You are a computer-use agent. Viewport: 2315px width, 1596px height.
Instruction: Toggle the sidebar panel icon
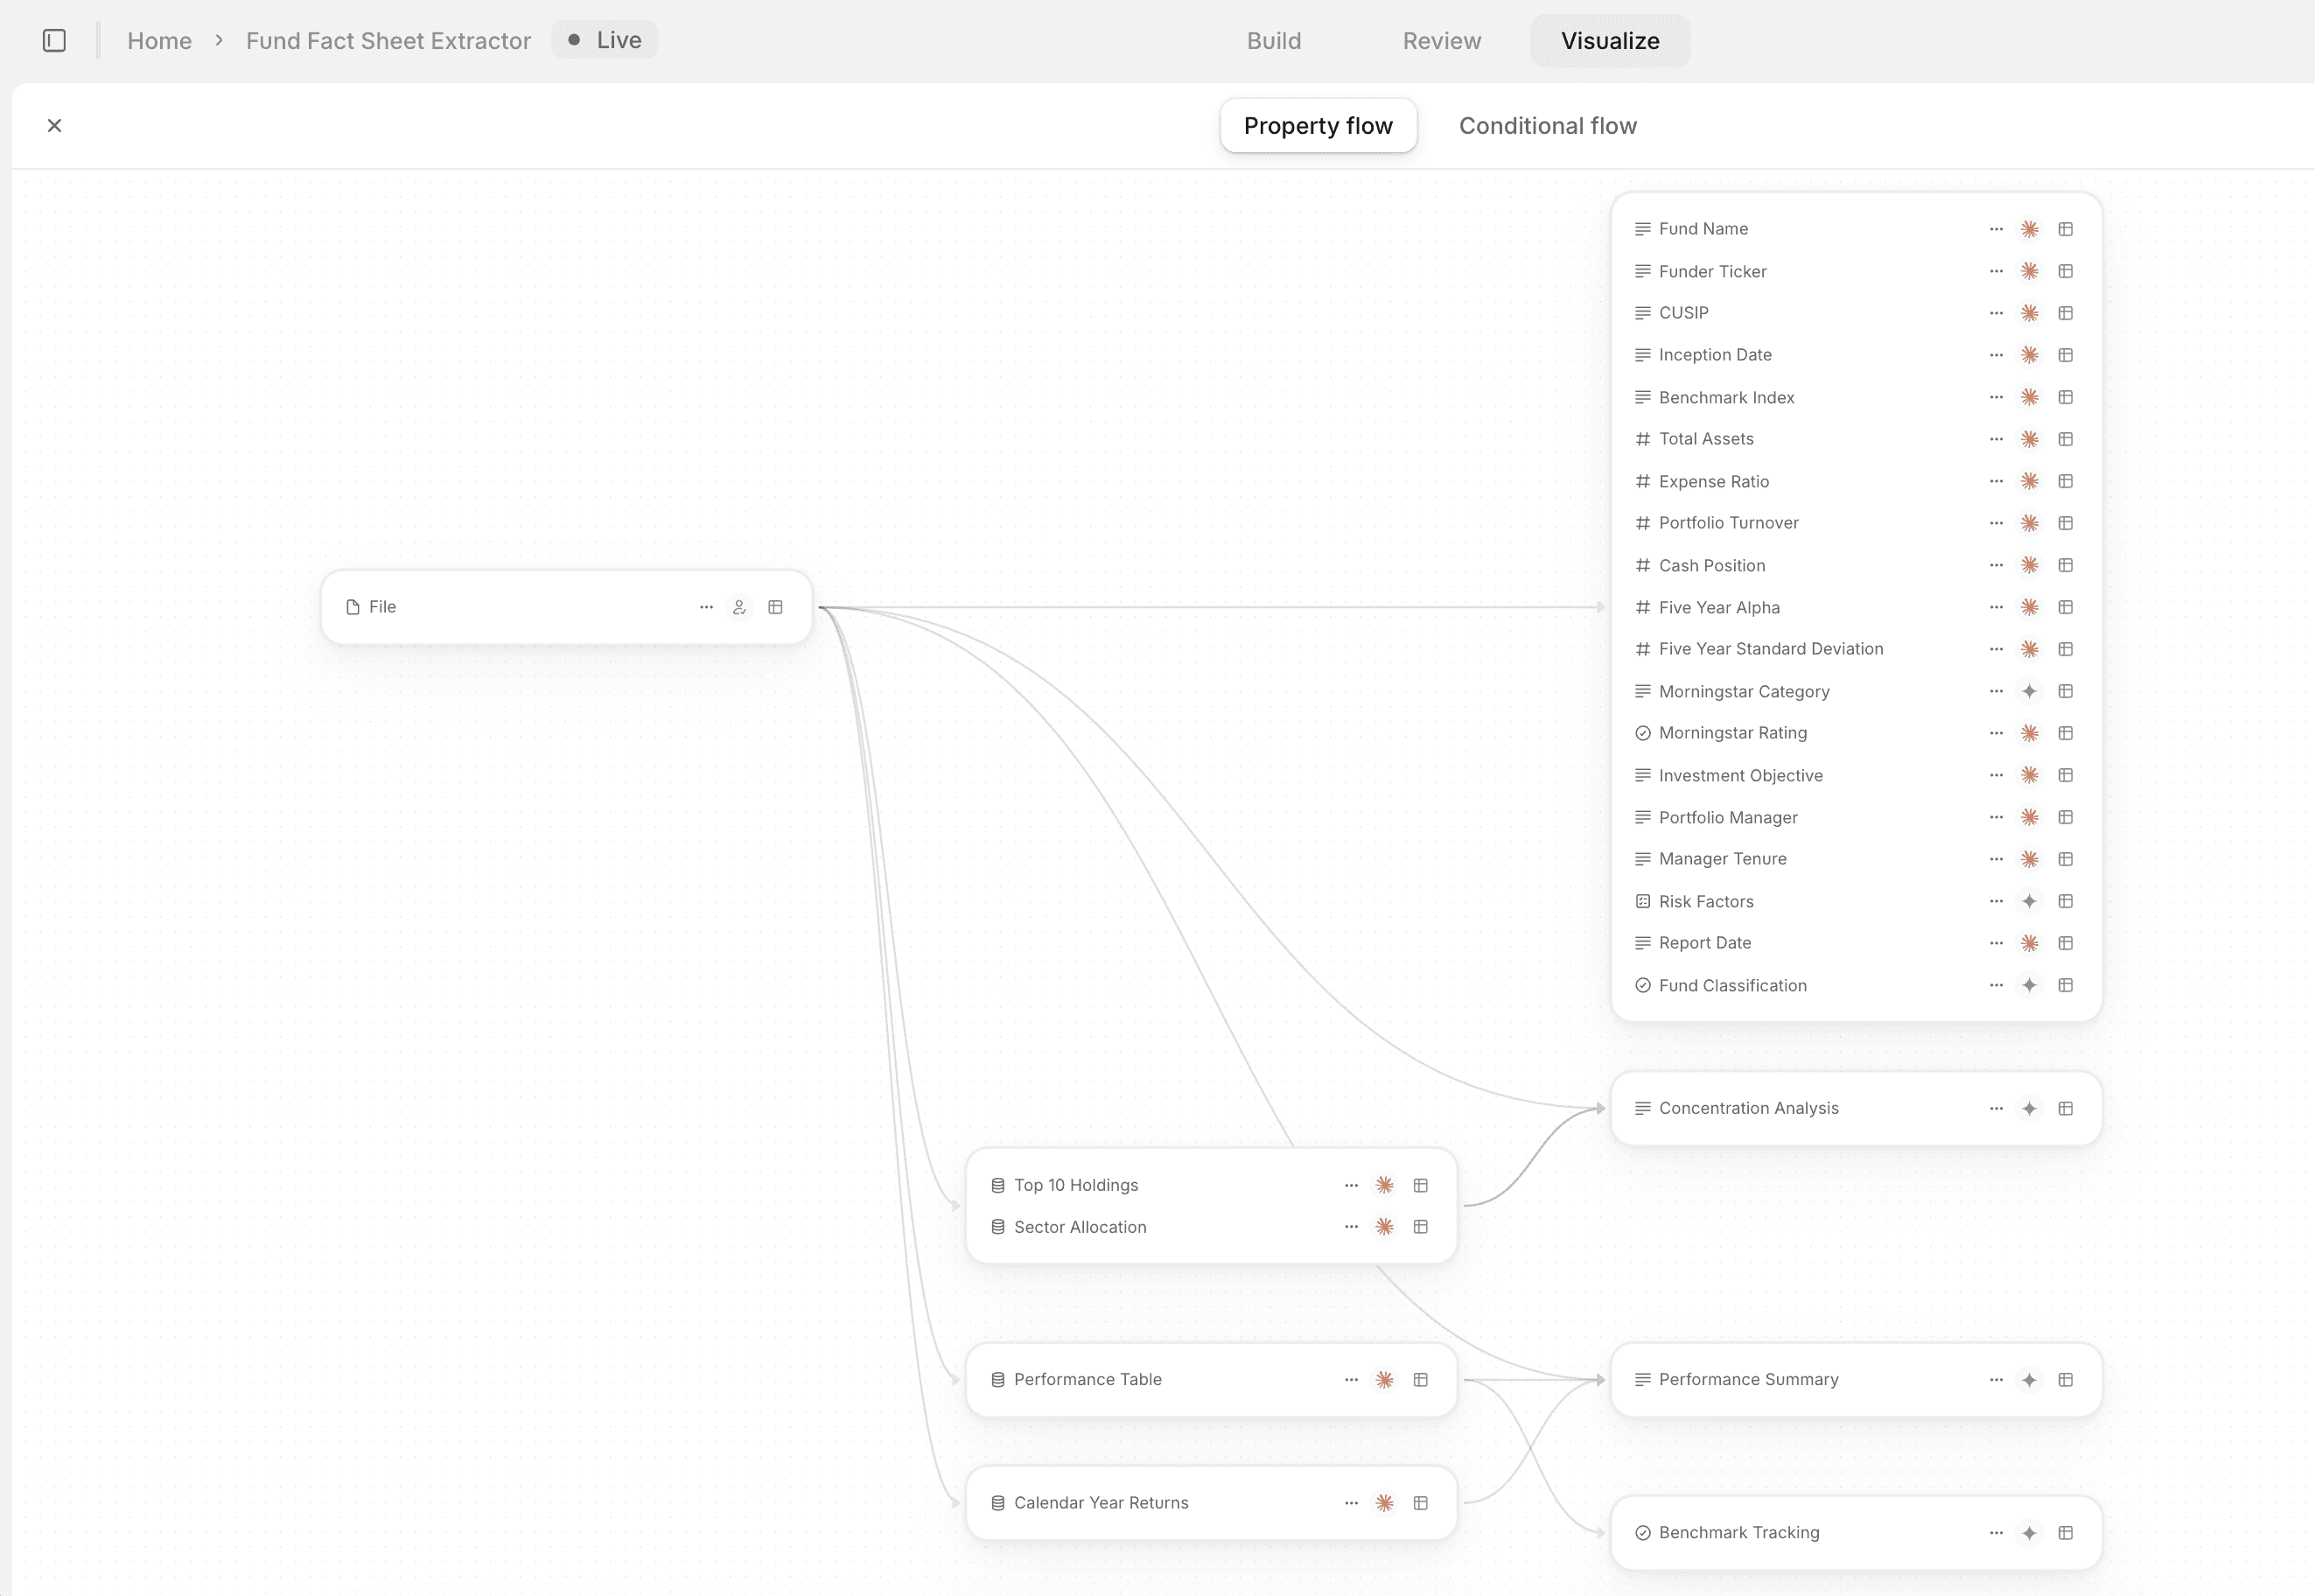click(x=54, y=40)
